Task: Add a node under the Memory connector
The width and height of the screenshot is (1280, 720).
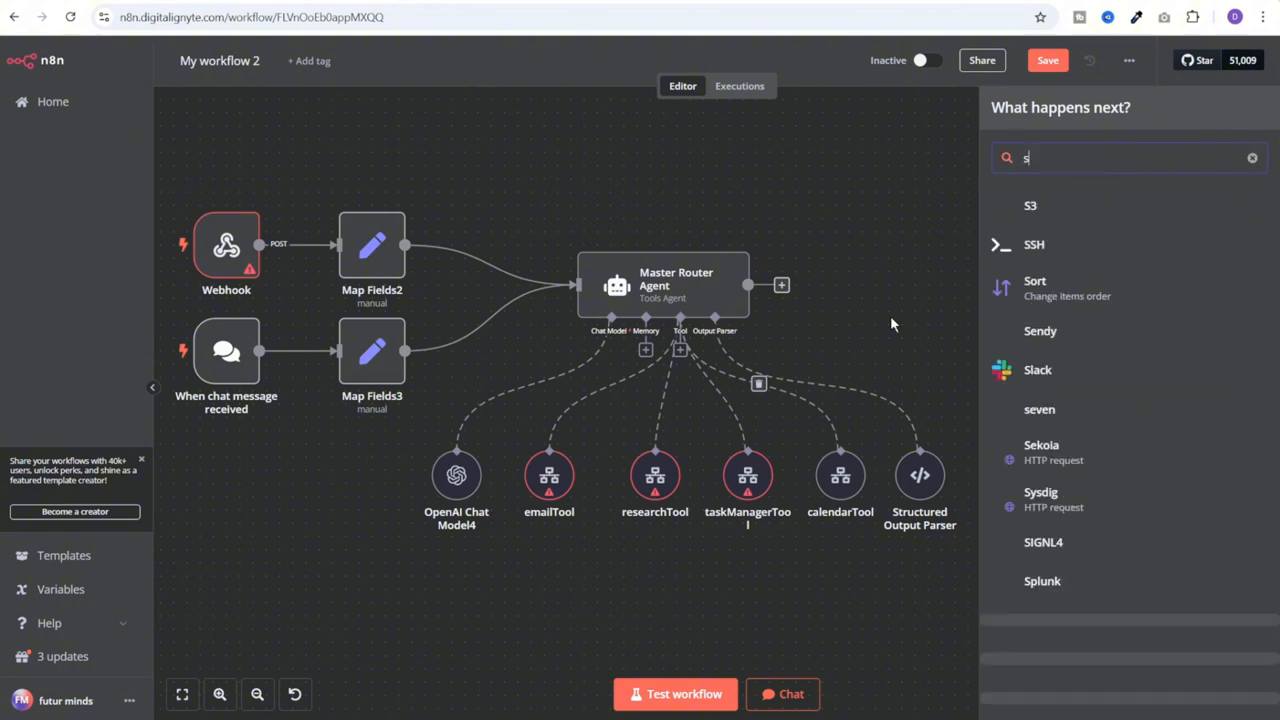Action: pos(646,349)
